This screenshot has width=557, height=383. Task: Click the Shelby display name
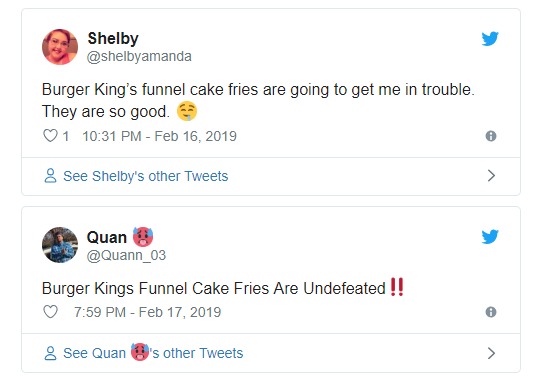pyautogui.click(x=113, y=38)
